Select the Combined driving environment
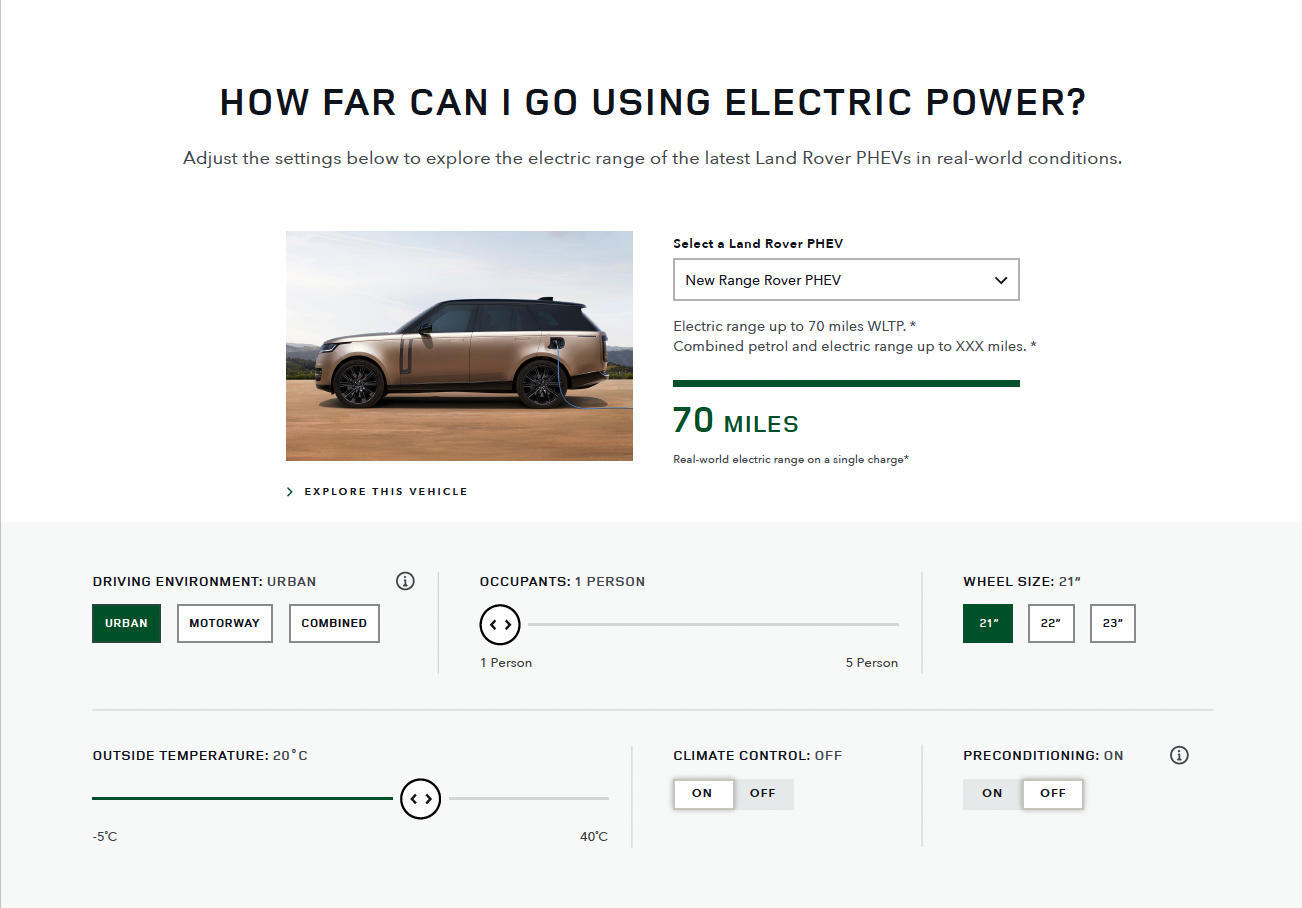Screen dimensions: 1302x908 pyautogui.click(x=334, y=623)
